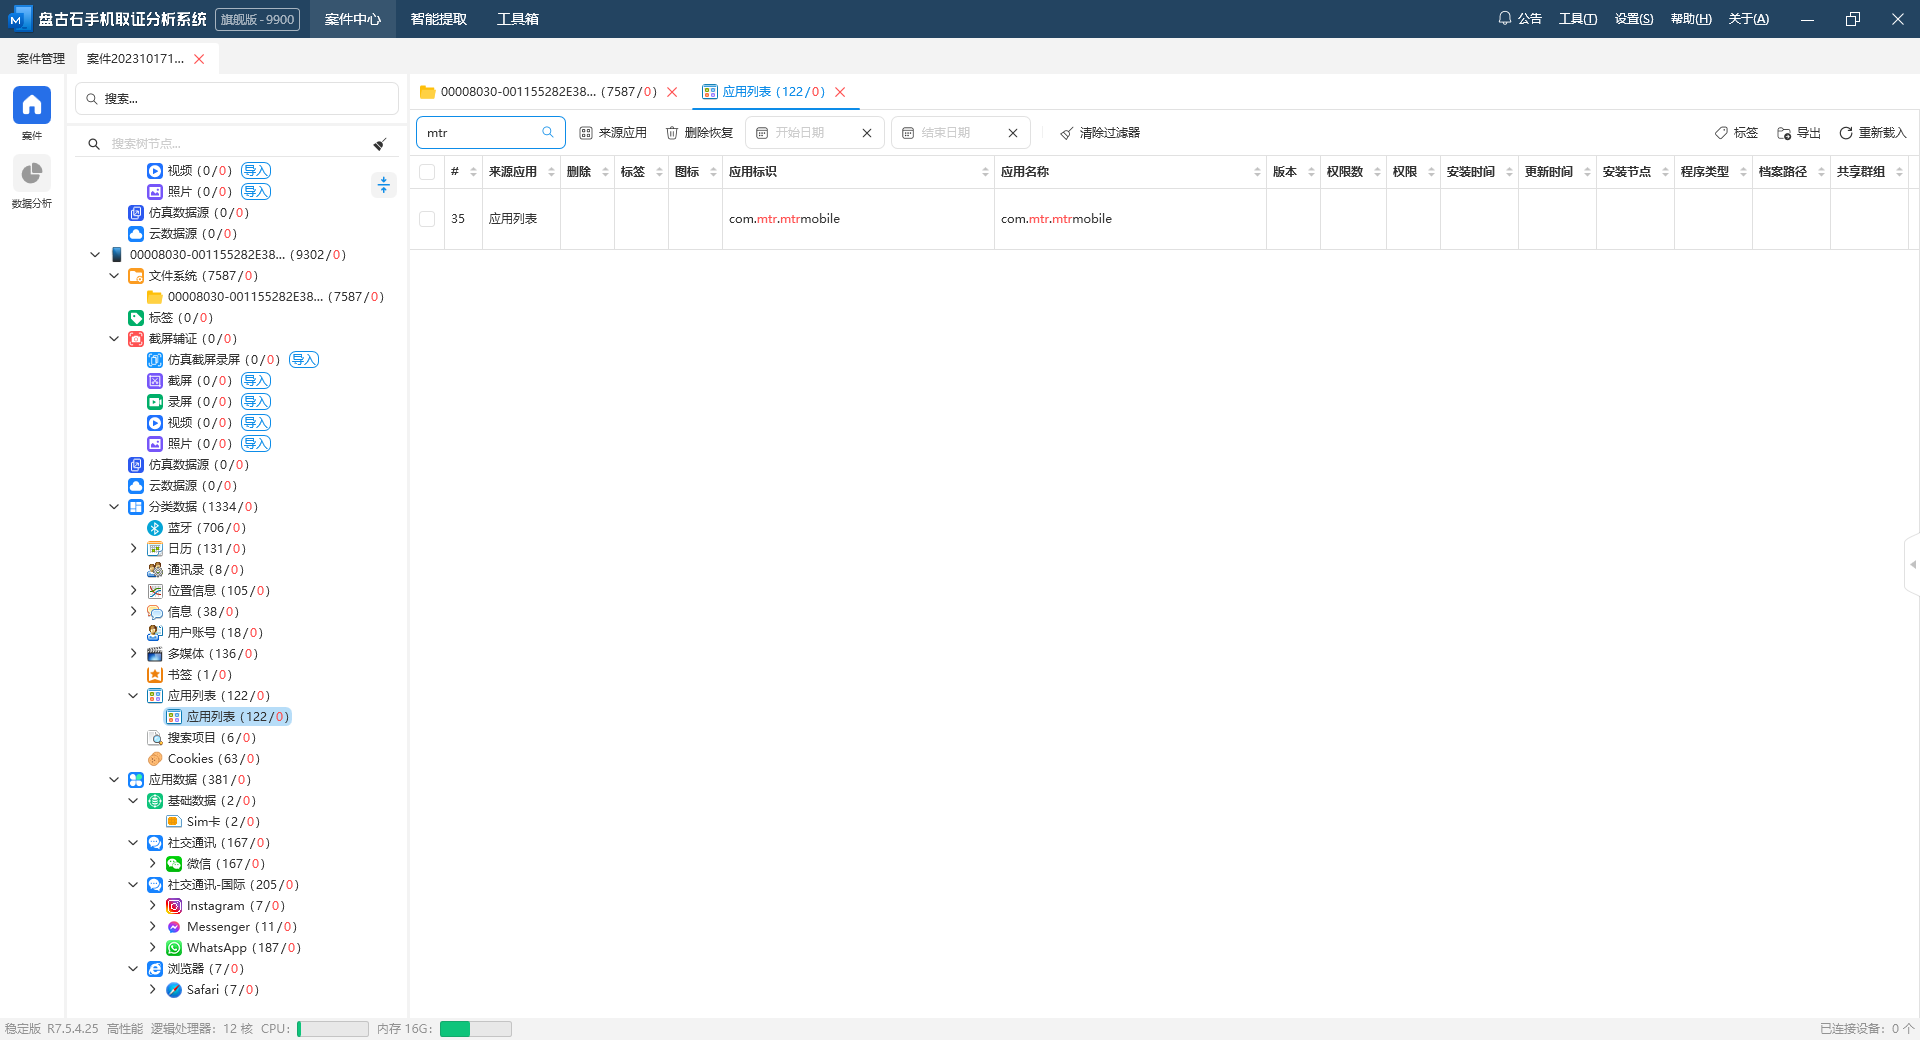Open the 公告 bell notification
The image size is (1920, 1040).
click(x=1504, y=18)
